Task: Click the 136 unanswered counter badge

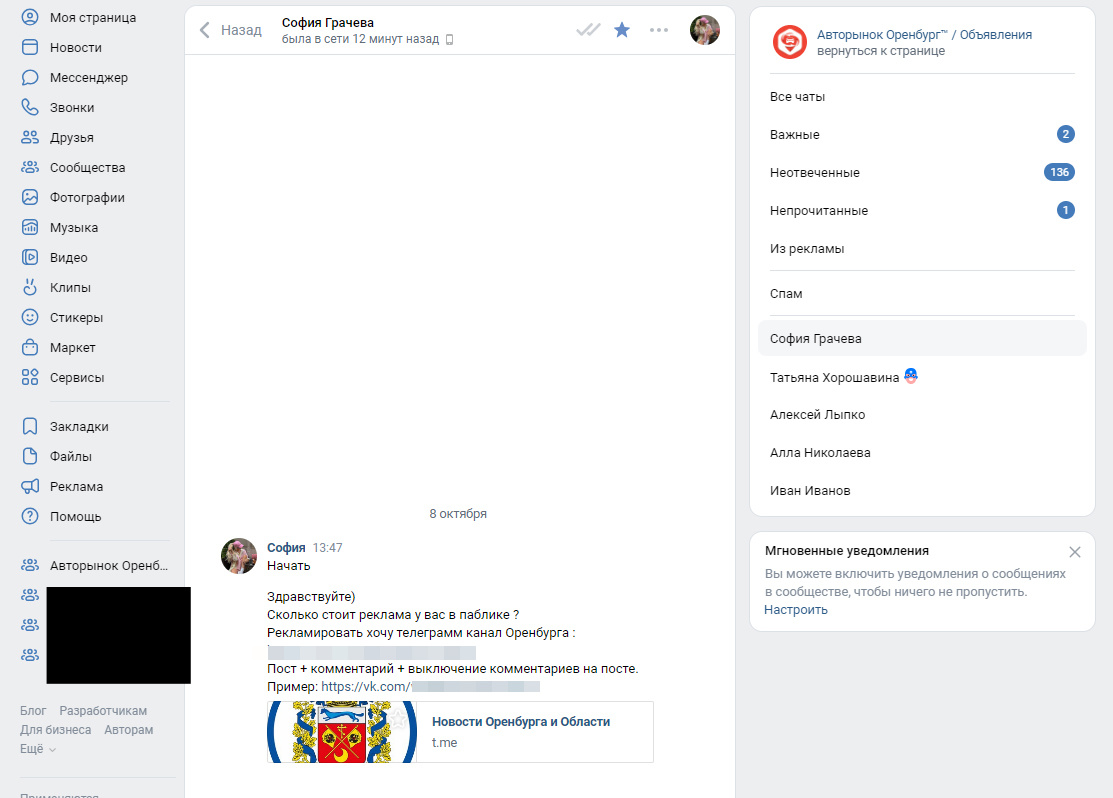Action: click(1059, 172)
